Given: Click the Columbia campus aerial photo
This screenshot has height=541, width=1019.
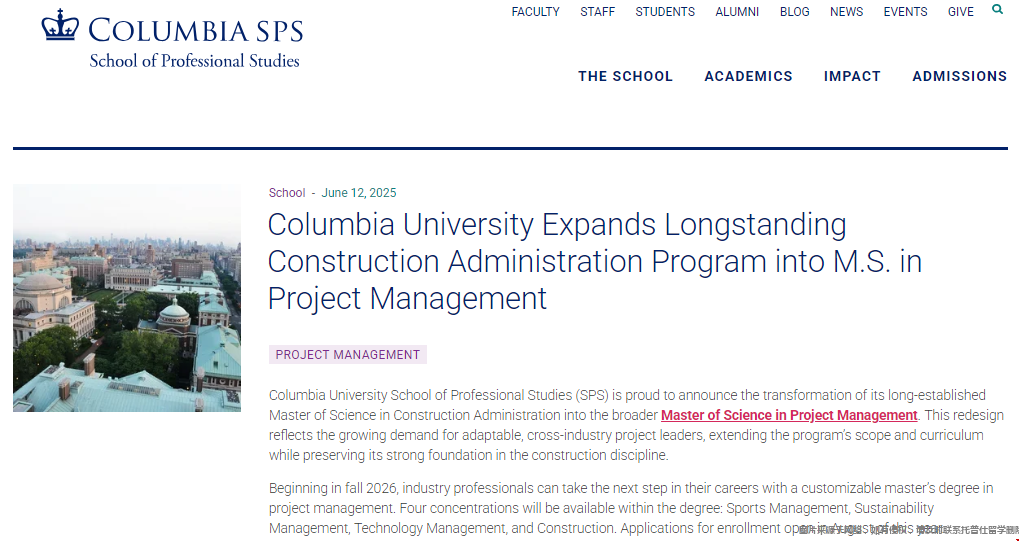Looking at the screenshot, I should click(127, 298).
